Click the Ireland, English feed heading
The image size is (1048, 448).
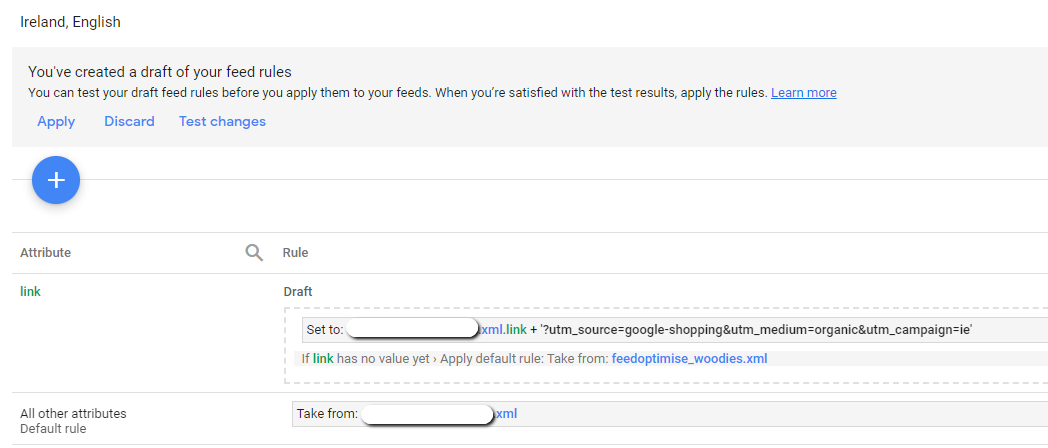(70, 22)
